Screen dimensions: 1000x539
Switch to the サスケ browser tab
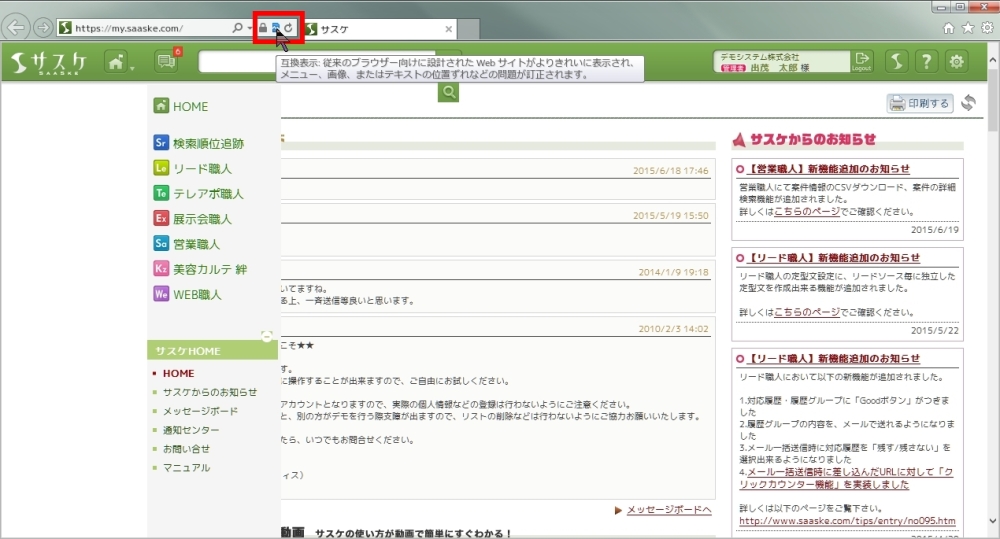(380, 29)
